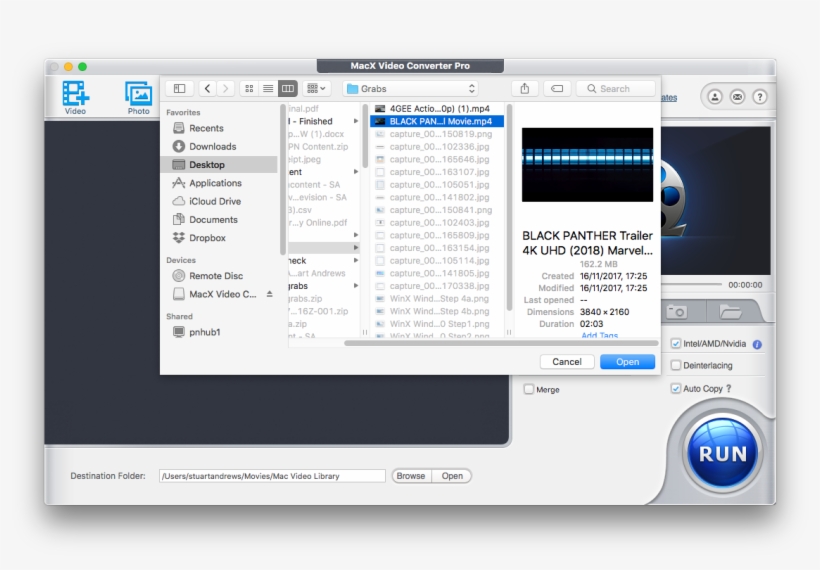Click capture_00...150819.png in the file list
Image resolution: width=820 pixels, height=570 pixels.
coord(437,134)
